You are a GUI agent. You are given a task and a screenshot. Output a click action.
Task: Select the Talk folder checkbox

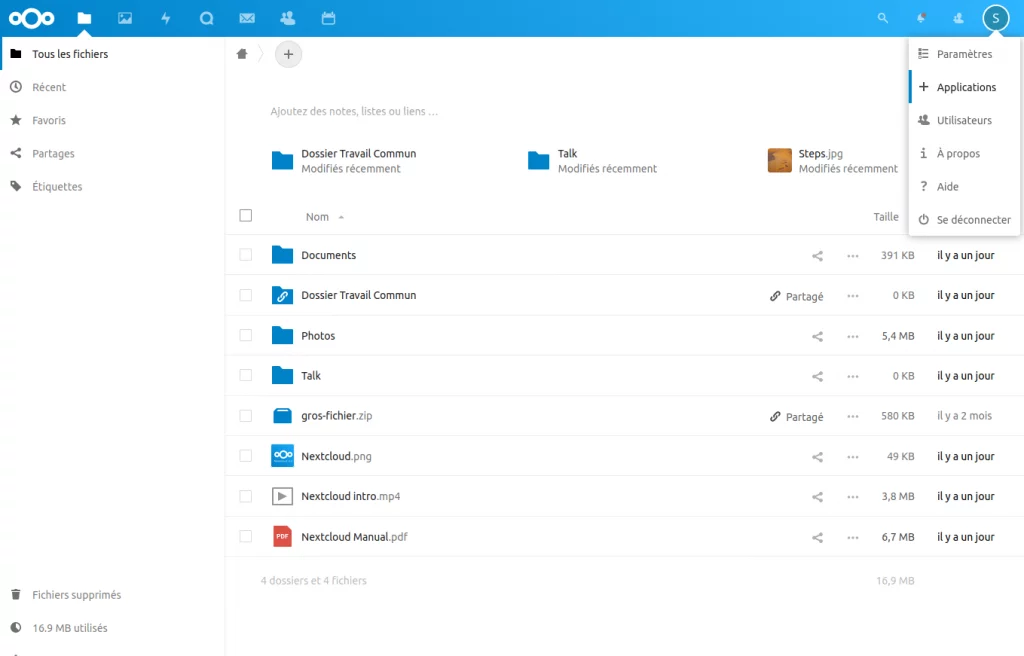pos(246,375)
